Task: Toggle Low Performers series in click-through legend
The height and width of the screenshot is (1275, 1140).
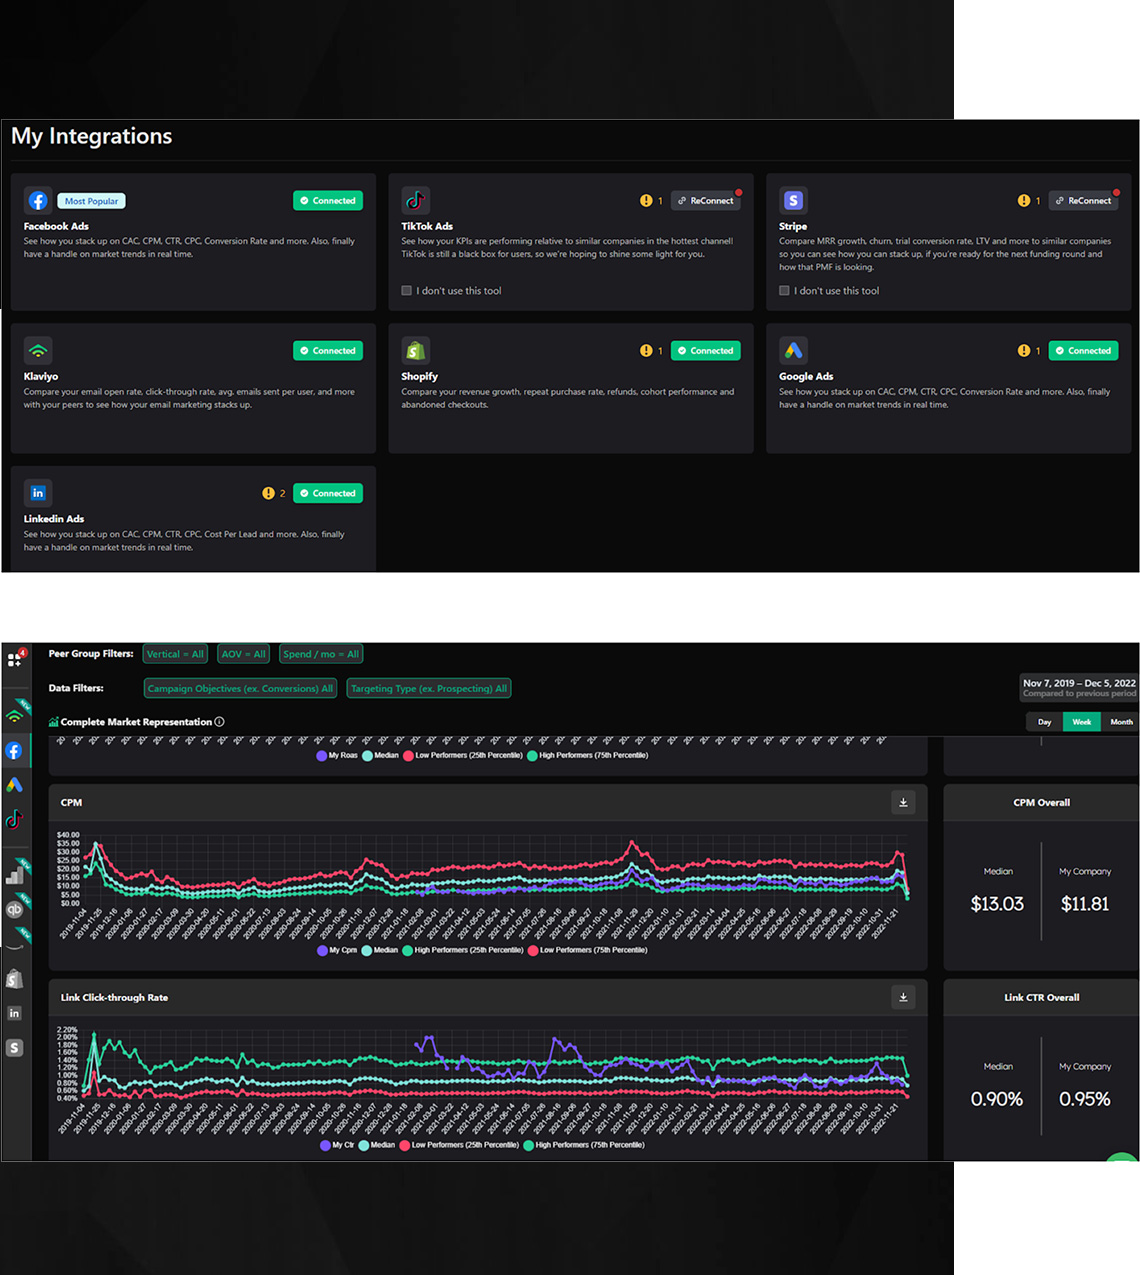Action: coord(459,1145)
